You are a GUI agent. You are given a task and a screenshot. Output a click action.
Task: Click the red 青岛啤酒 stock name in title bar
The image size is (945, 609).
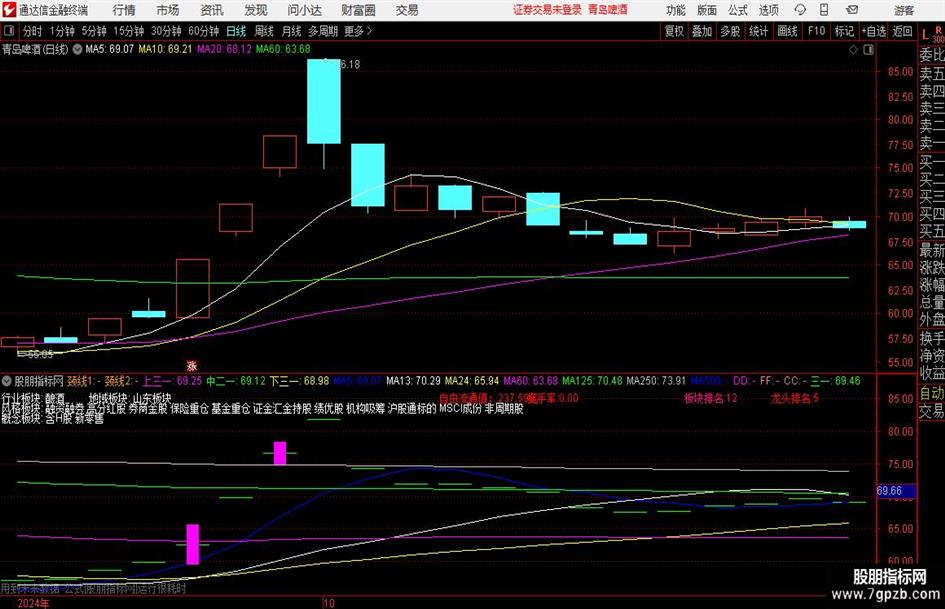tap(608, 10)
